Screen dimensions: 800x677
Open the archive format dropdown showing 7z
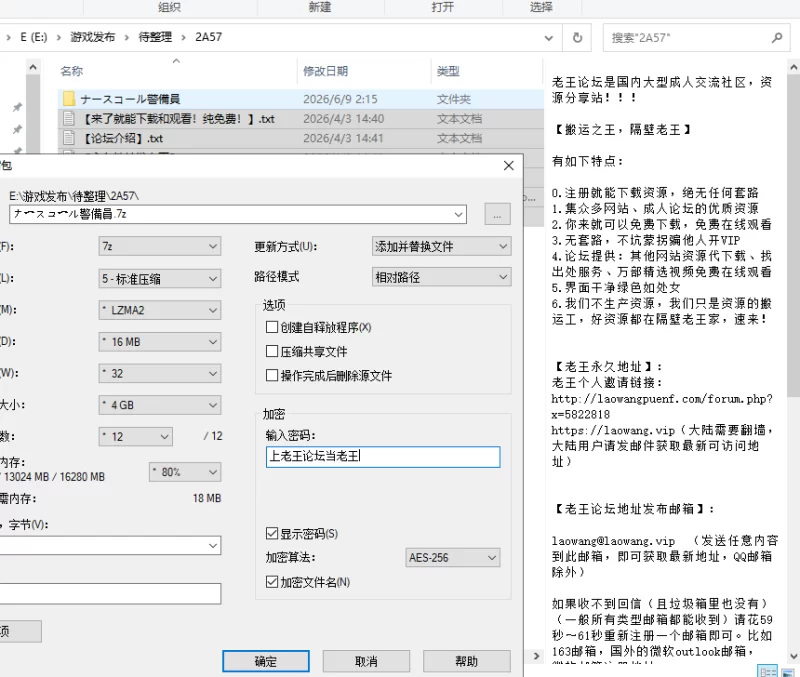[x=160, y=246]
